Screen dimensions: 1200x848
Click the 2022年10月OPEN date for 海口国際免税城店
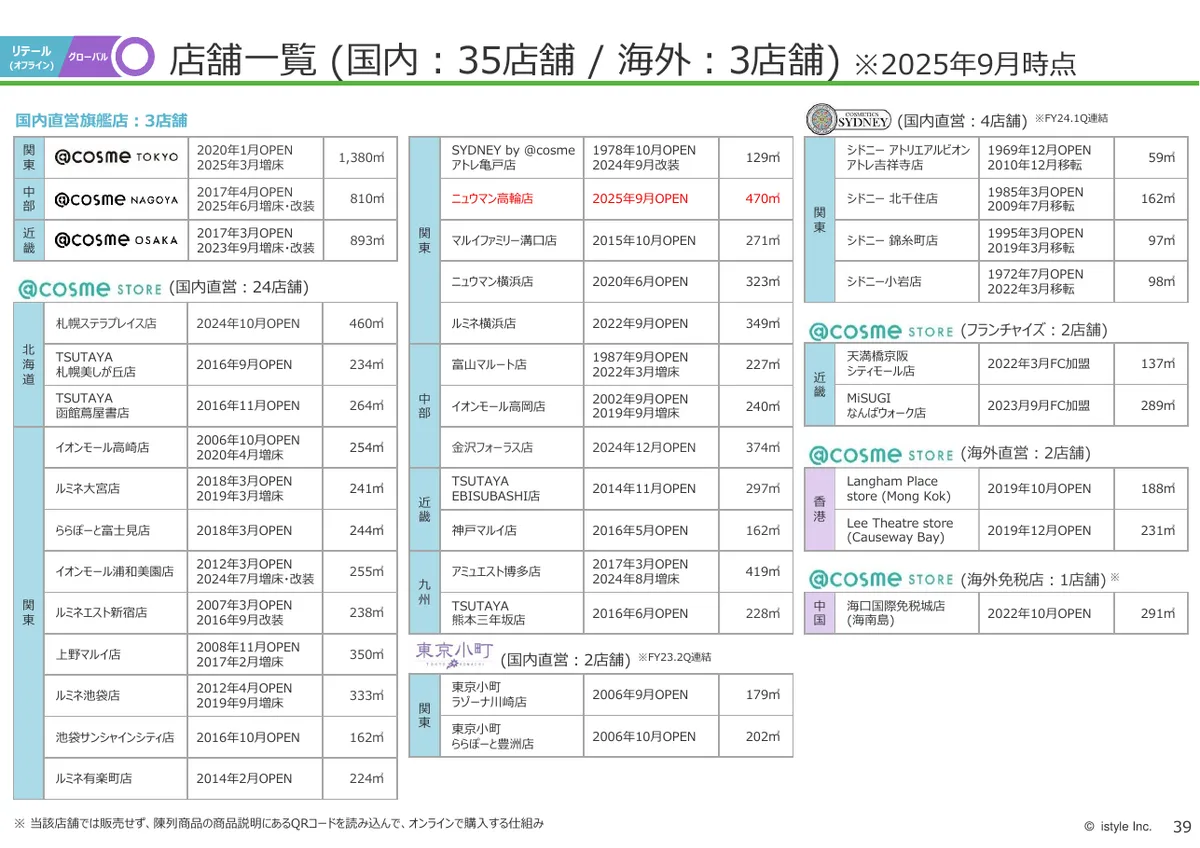[1039, 613]
